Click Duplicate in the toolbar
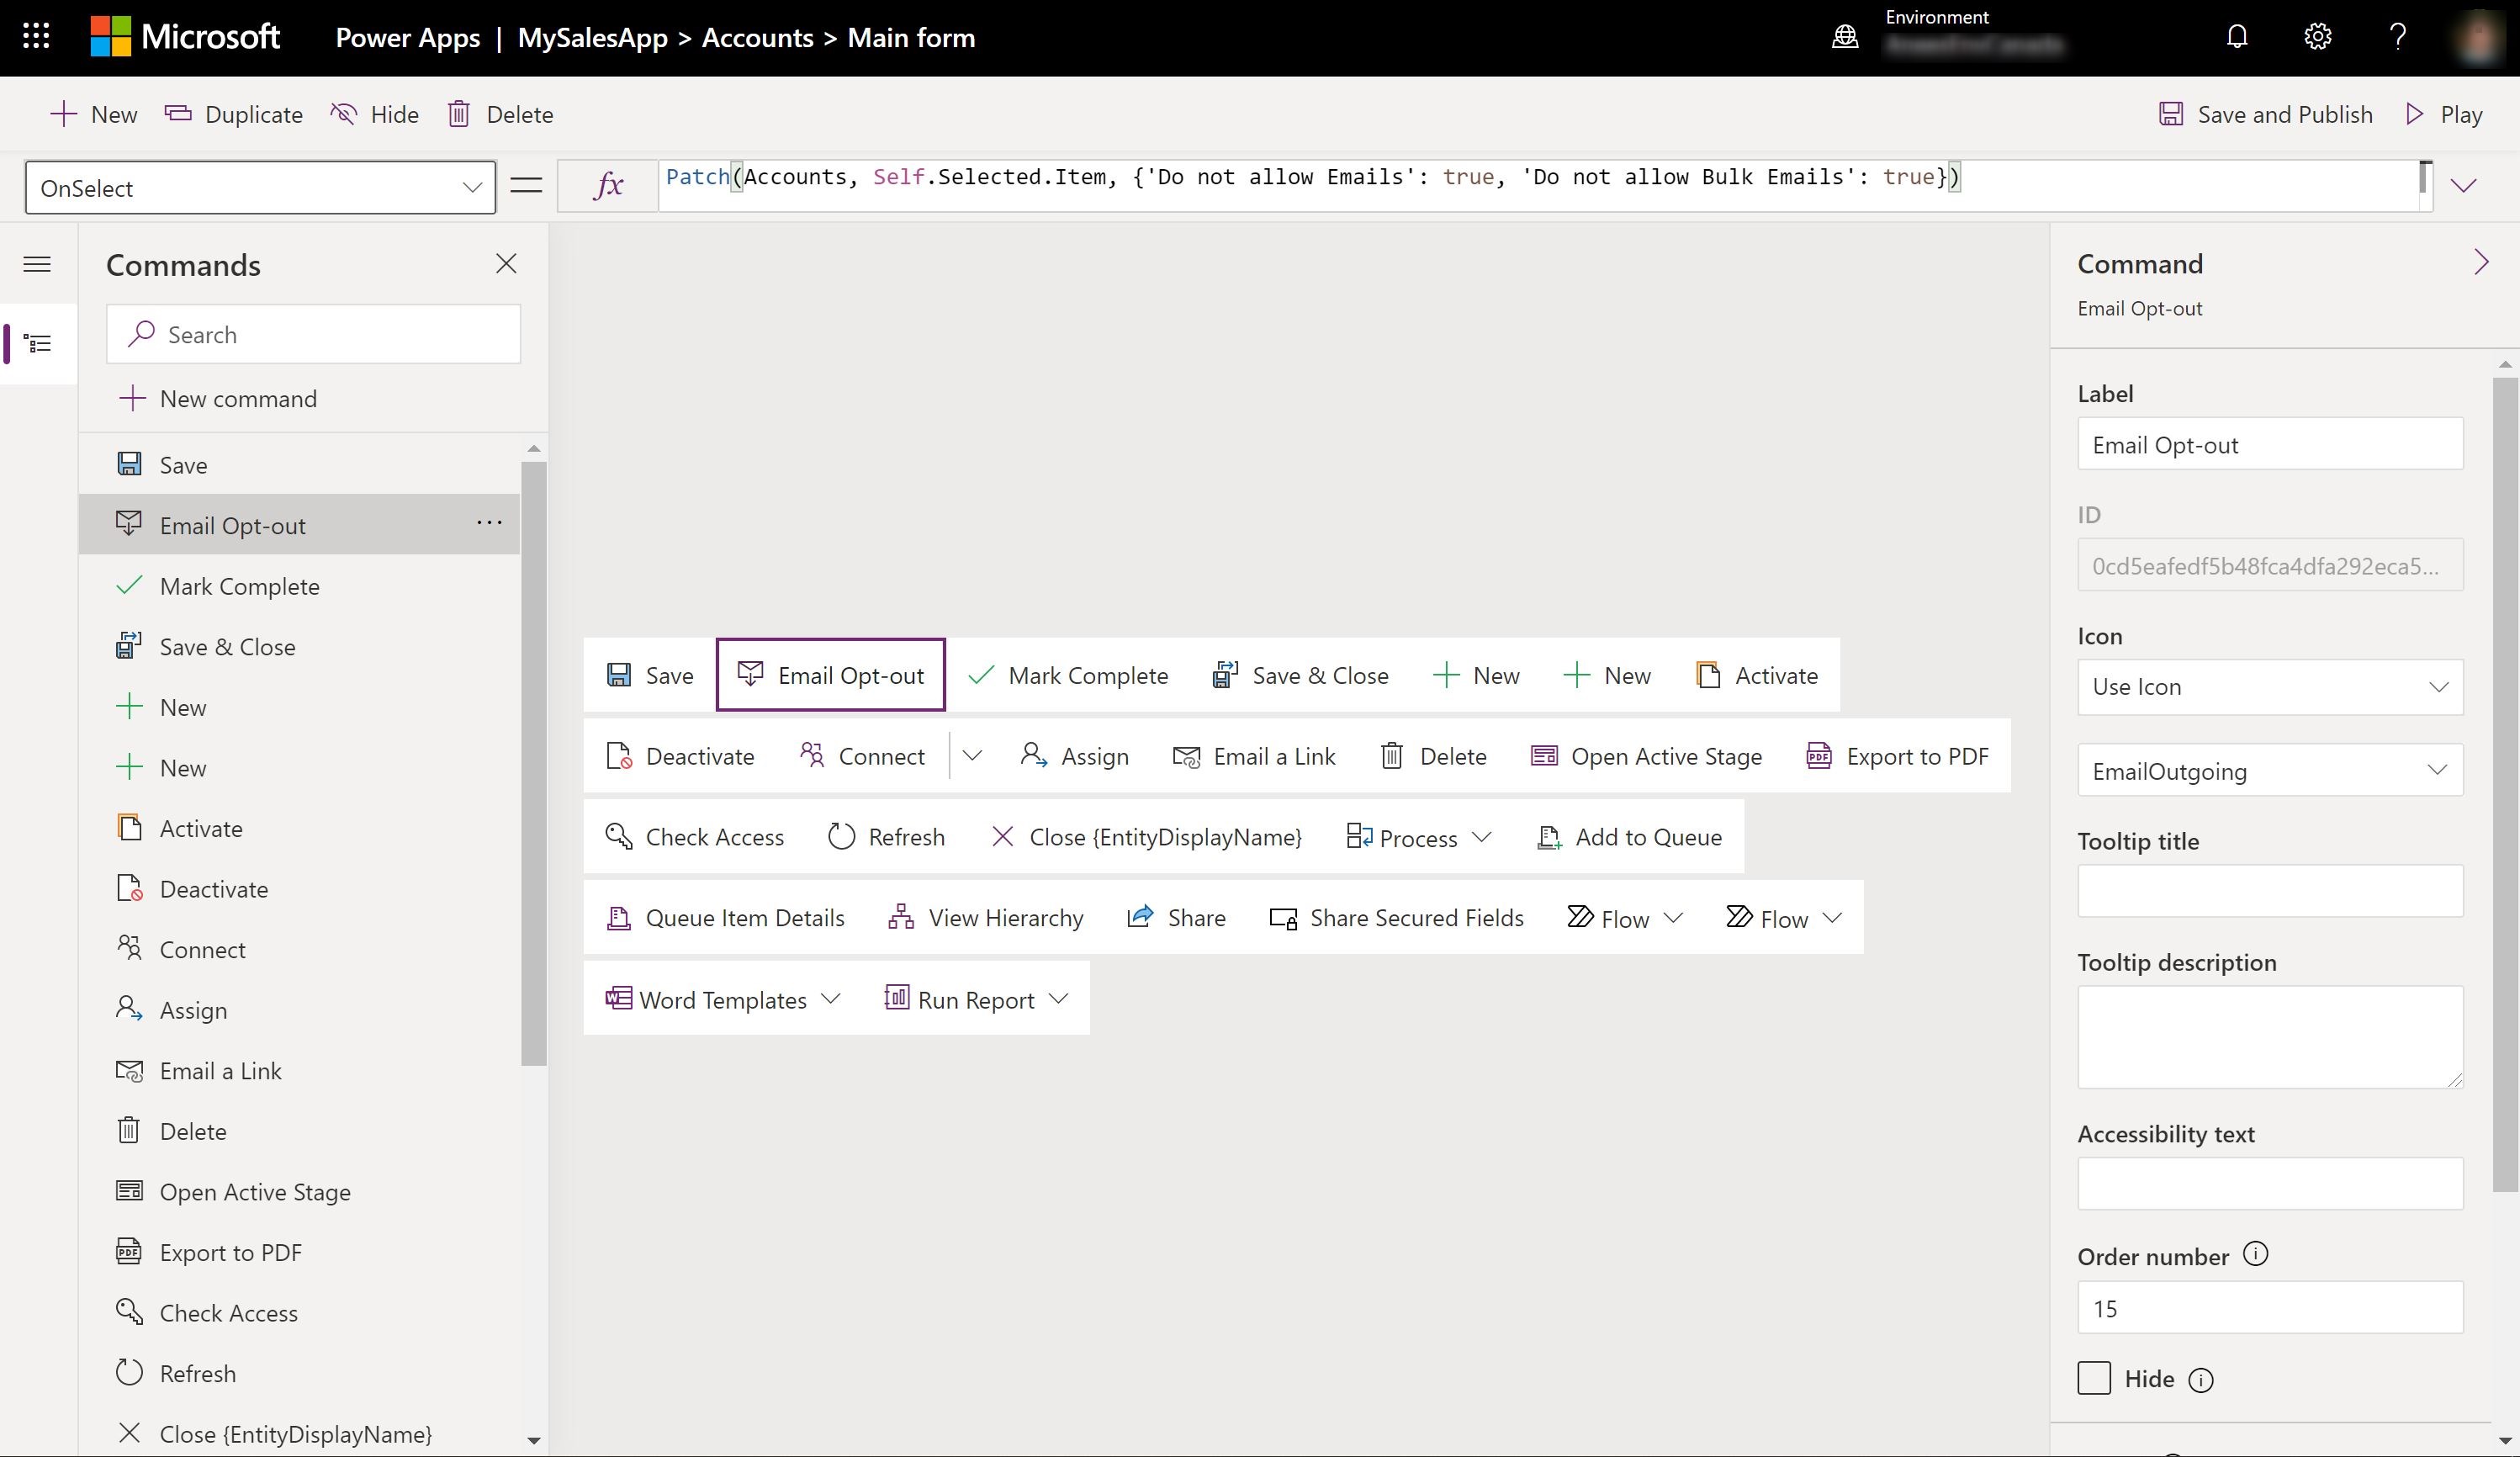 (233, 114)
